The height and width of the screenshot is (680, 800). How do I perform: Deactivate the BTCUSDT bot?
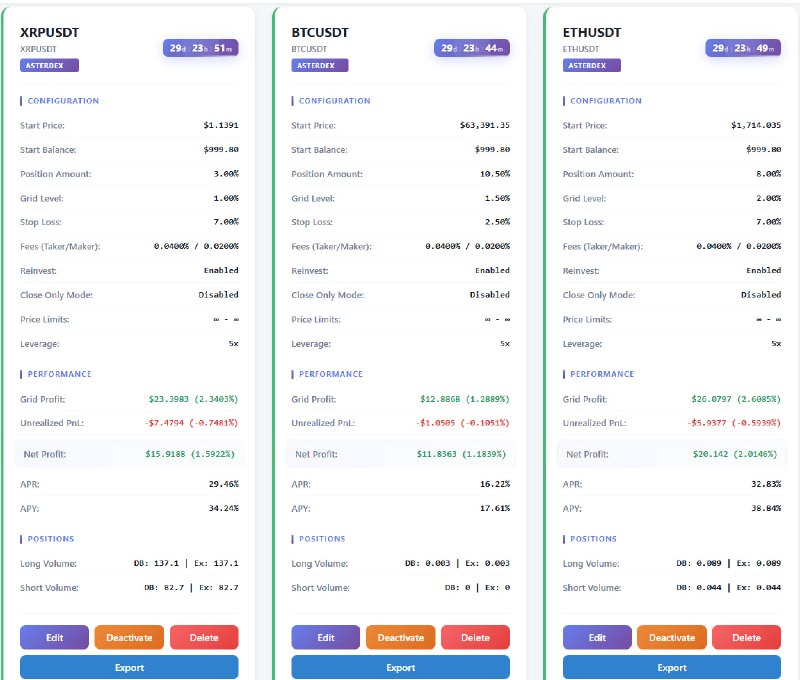[401, 637]
